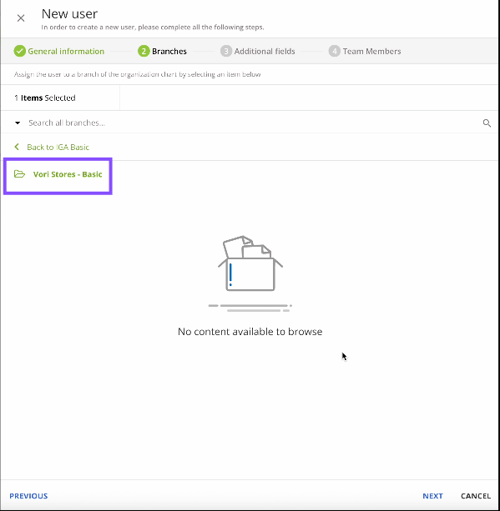Viewport: 500px width, 511px height.
Task: Click the empty box illustration
Action: click(250, 273)
